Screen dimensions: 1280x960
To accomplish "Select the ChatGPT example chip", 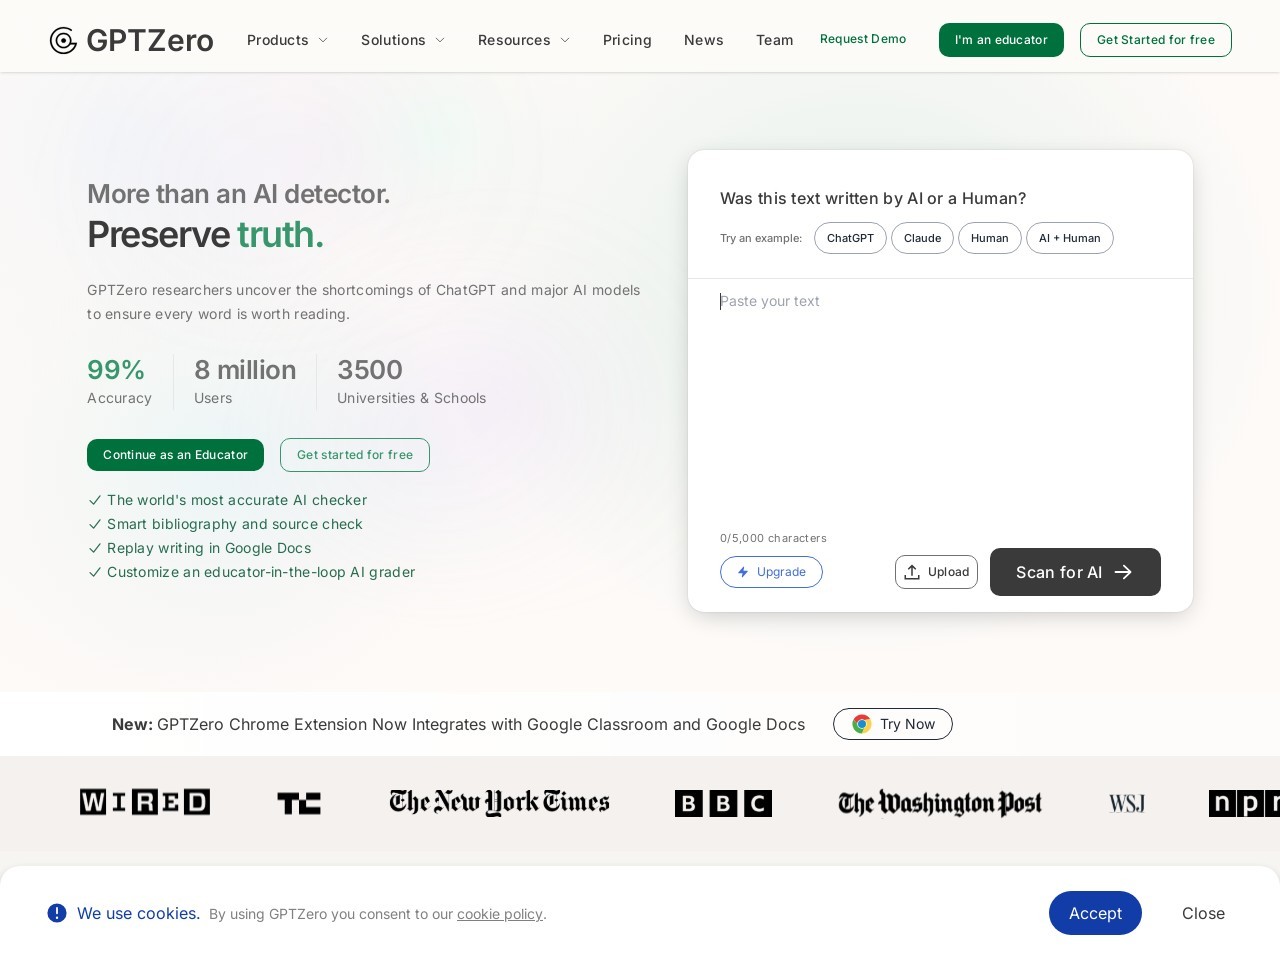I will click(850, 238).
